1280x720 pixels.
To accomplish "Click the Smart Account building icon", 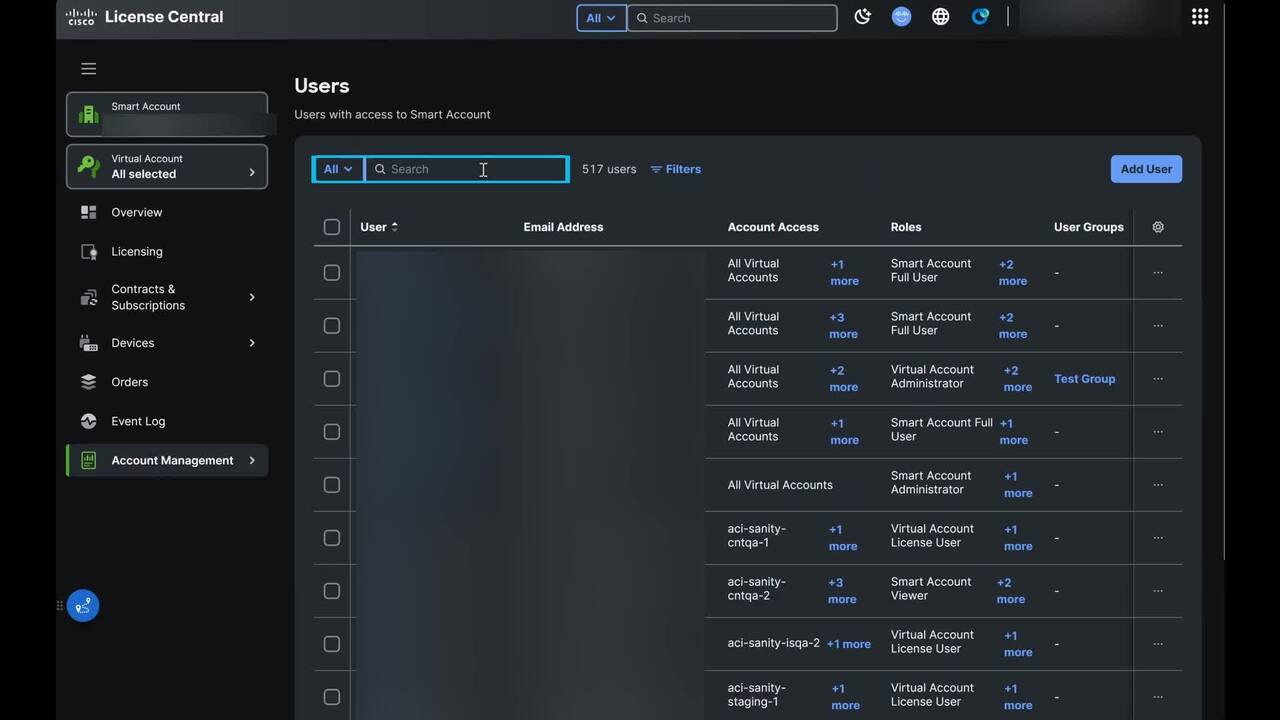I will click(x=89, y=114).
